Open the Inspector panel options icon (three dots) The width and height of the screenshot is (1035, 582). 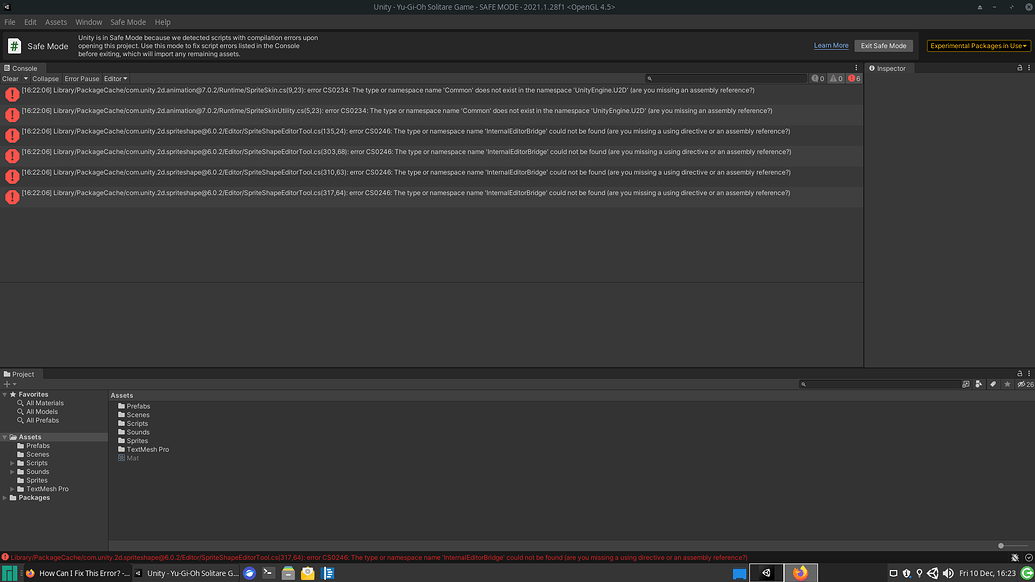click(1029, 68)
